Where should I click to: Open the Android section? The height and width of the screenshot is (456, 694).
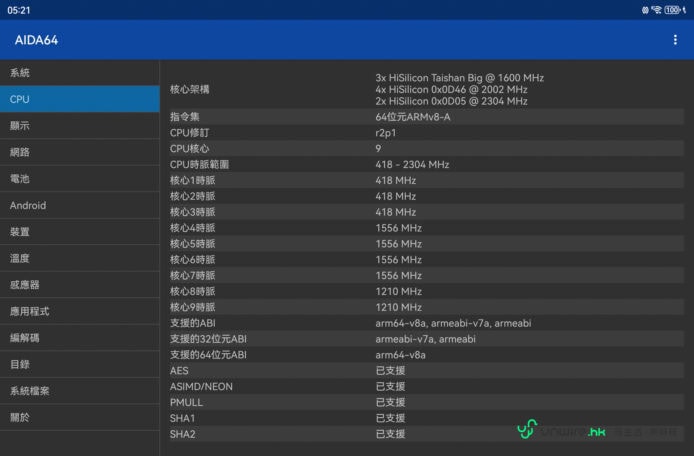point(80,205)
